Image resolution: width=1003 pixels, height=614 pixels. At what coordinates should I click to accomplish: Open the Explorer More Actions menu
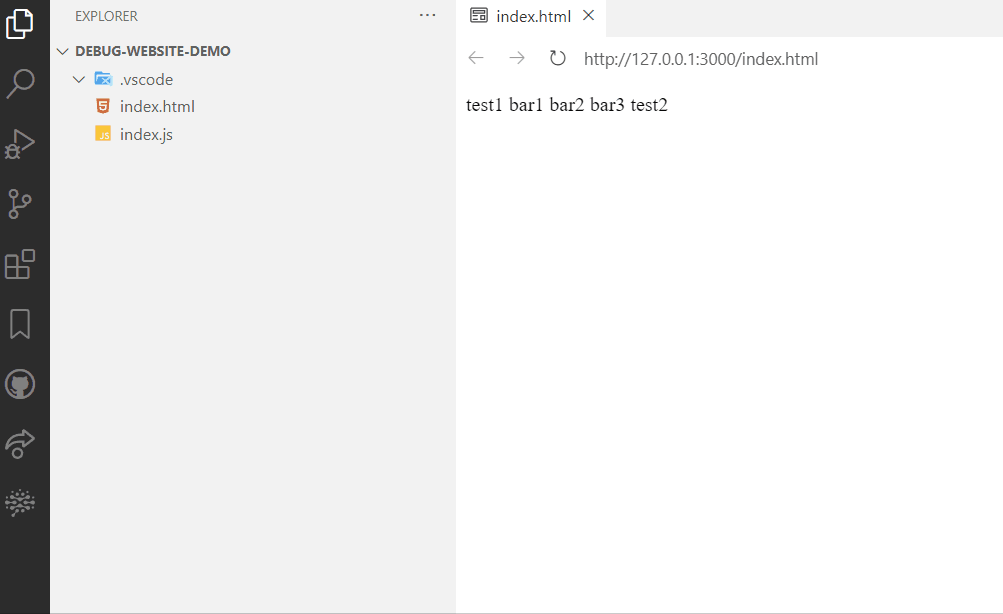[x=428, y=15]
